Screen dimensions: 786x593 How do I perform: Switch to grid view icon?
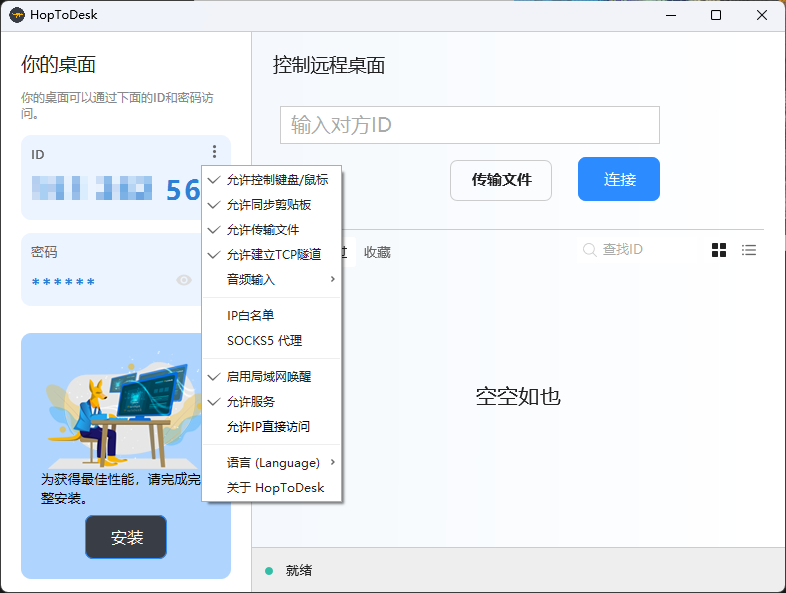[x=719, y=250]
